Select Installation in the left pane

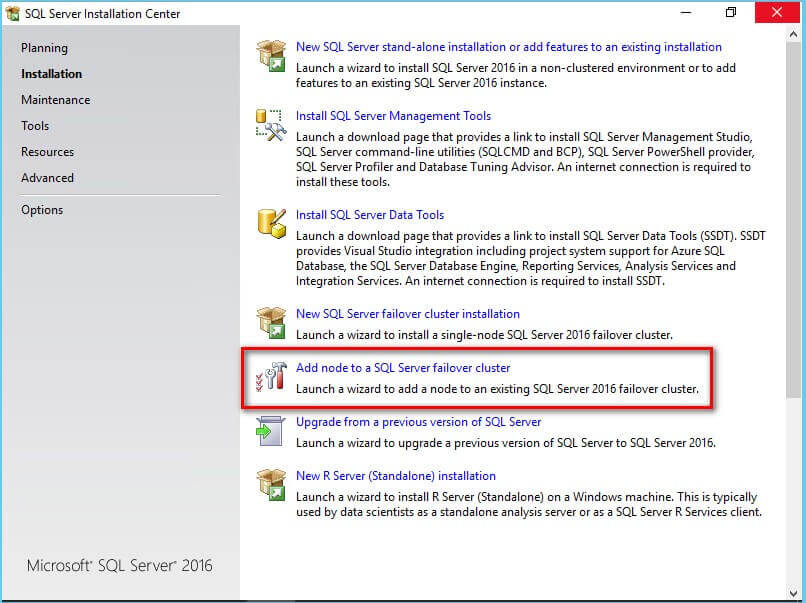[x=51, y=74]
